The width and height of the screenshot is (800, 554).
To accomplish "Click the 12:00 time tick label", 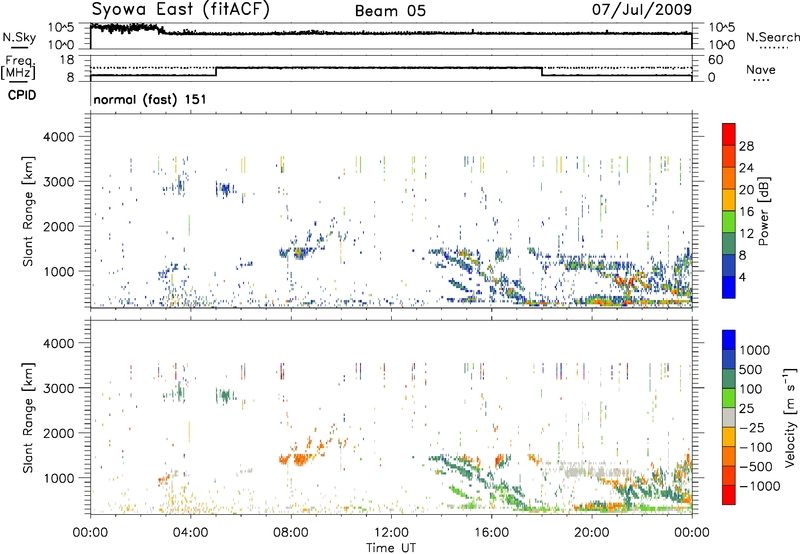I will tap(391, 532).
